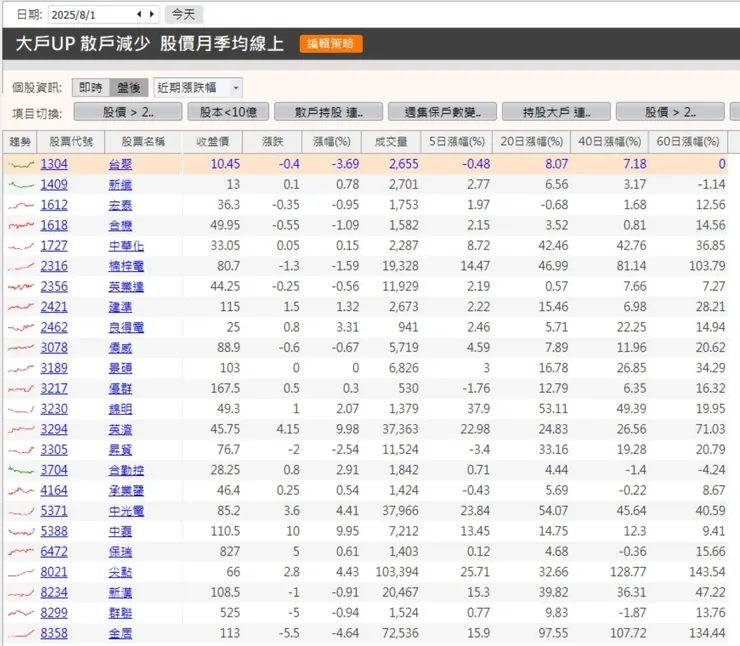
Task: Sort by 60日漲幅(%) column header
Action: point(688,142)
